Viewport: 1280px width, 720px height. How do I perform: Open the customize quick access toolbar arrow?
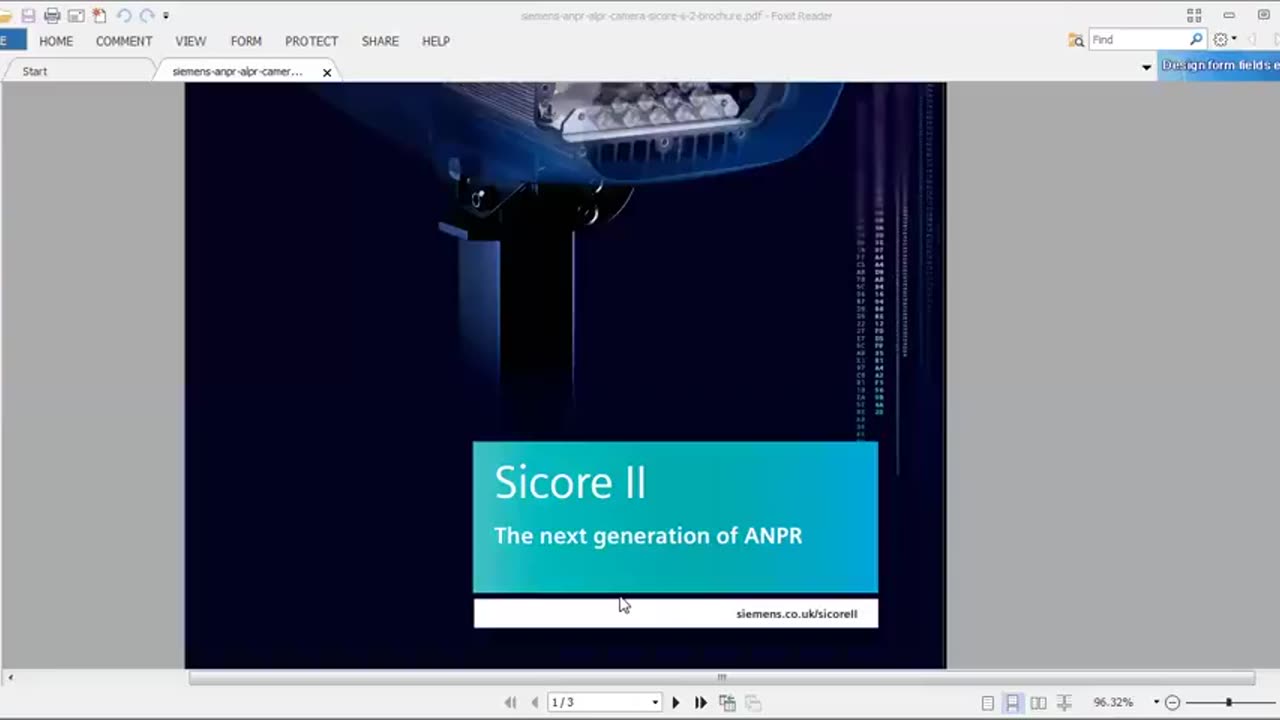point(166,16)
